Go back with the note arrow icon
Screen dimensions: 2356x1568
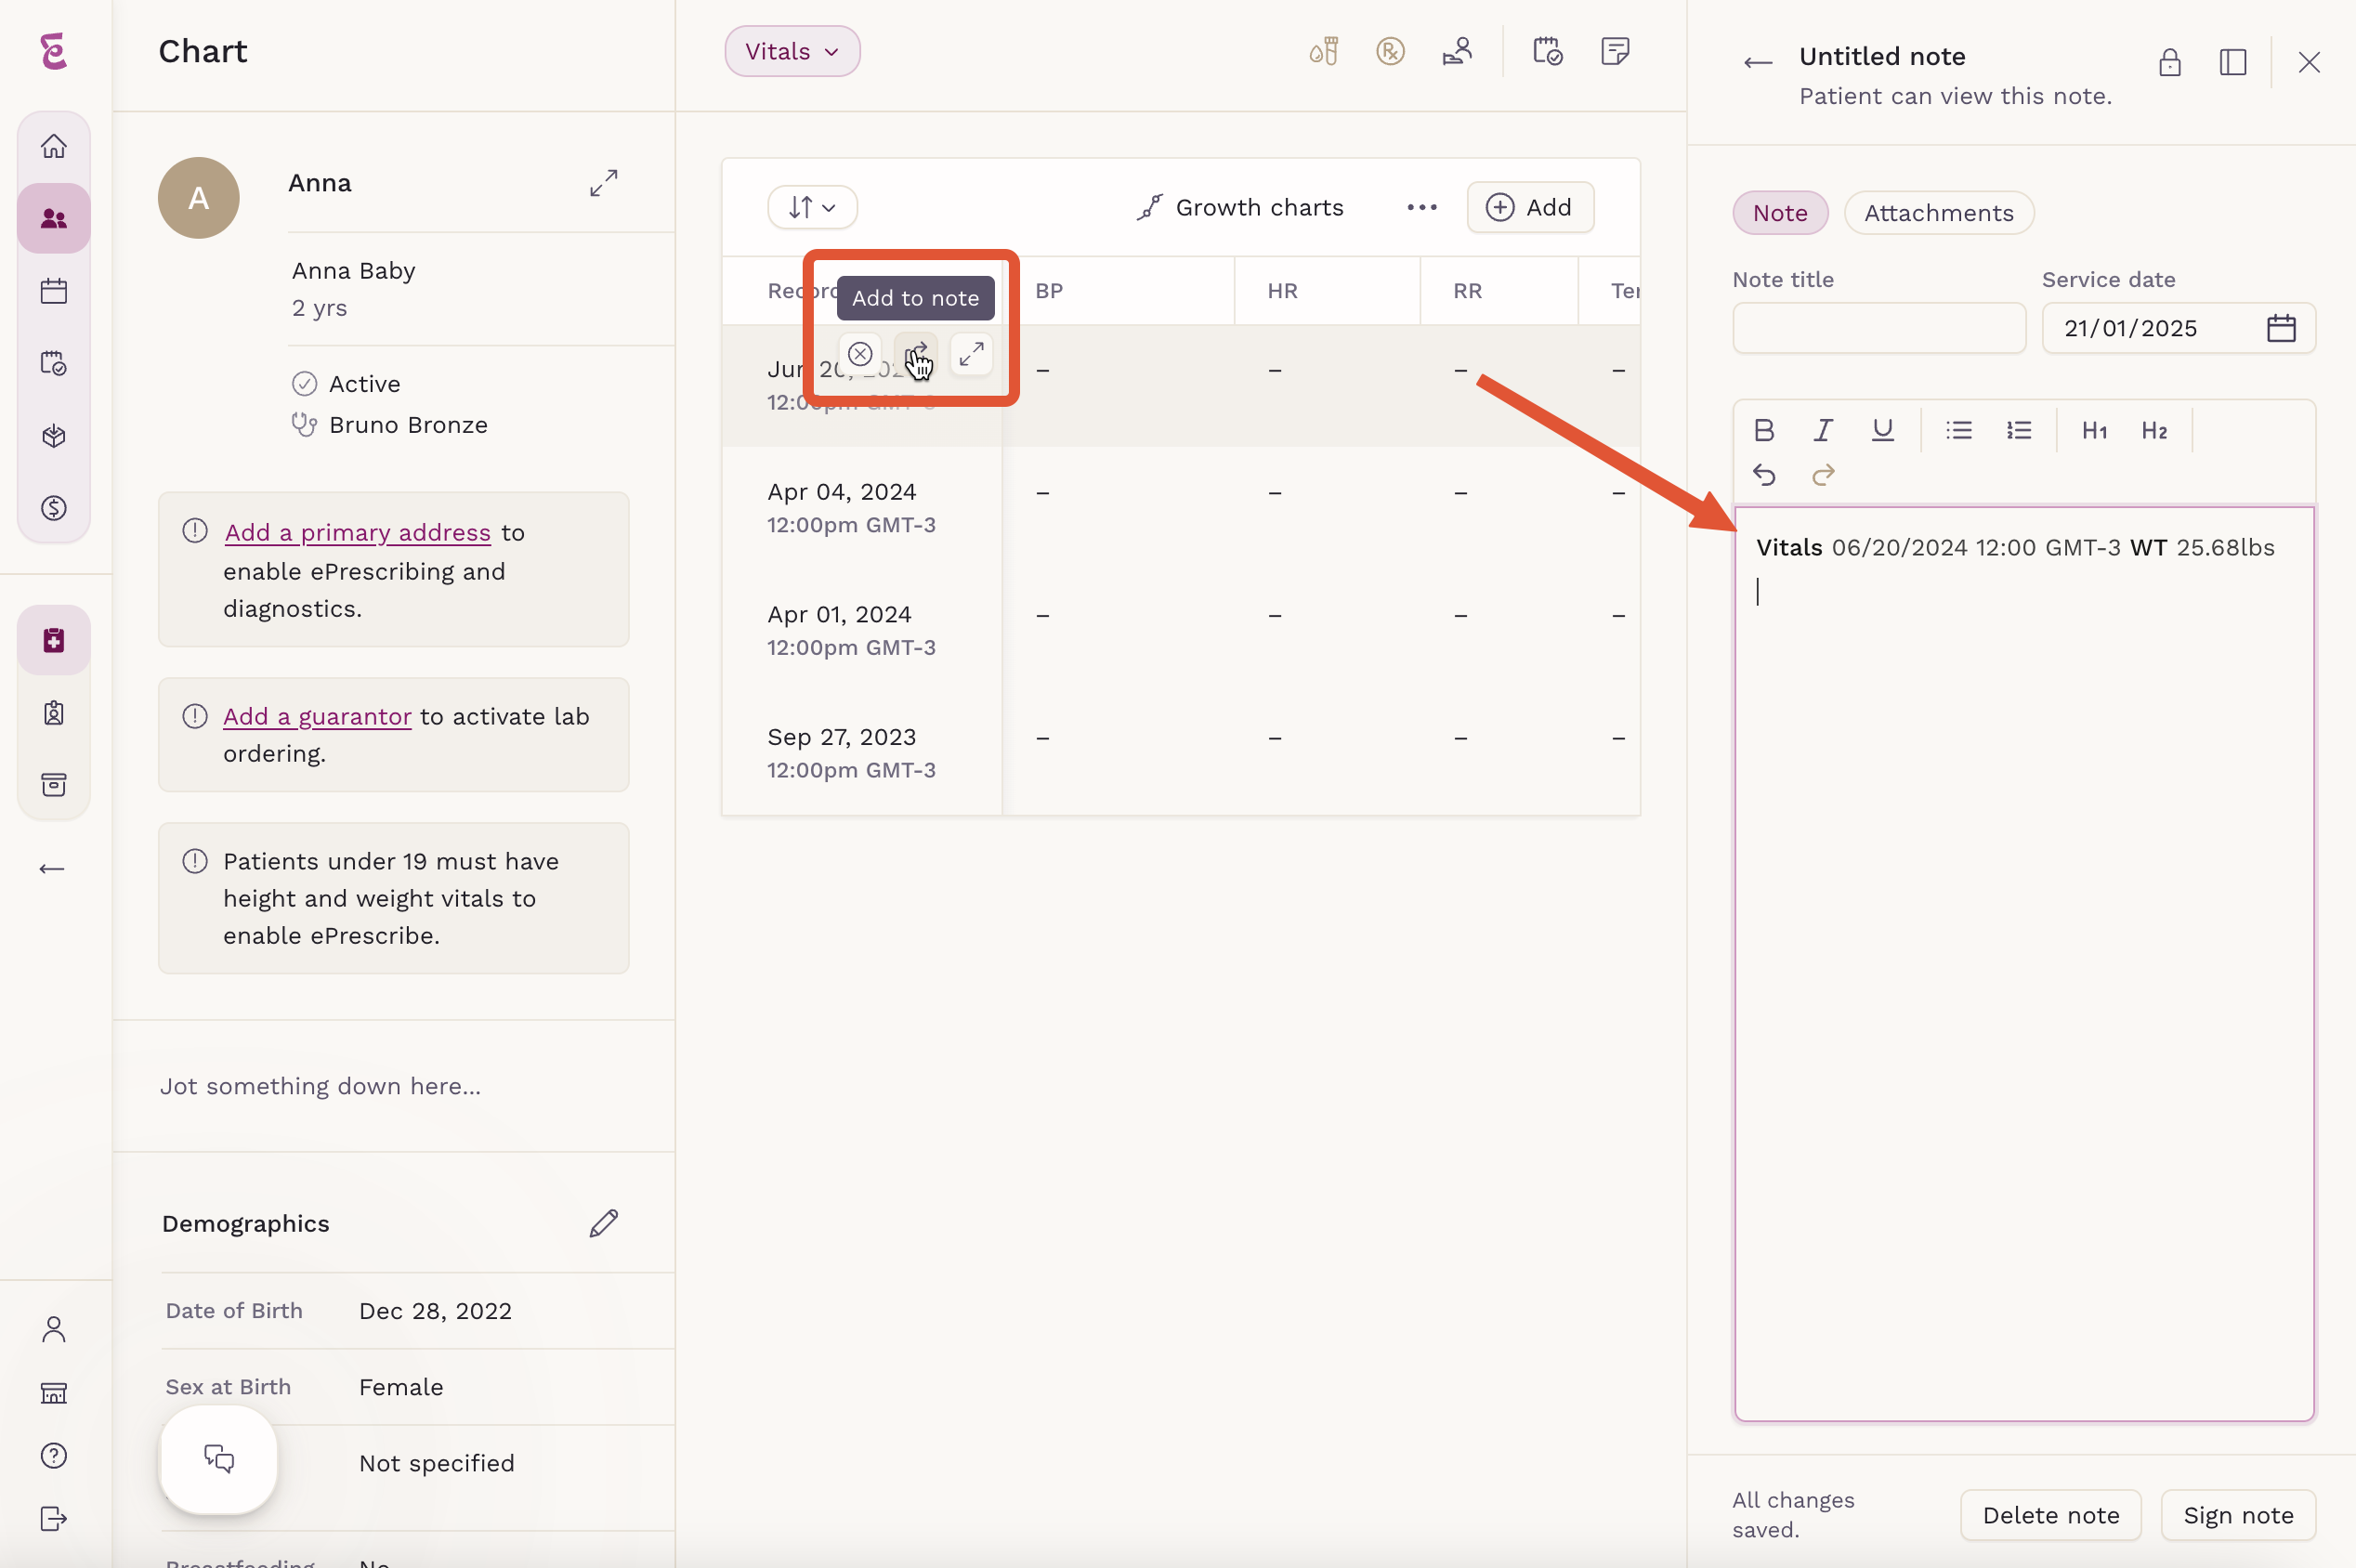click(1758, 62)
